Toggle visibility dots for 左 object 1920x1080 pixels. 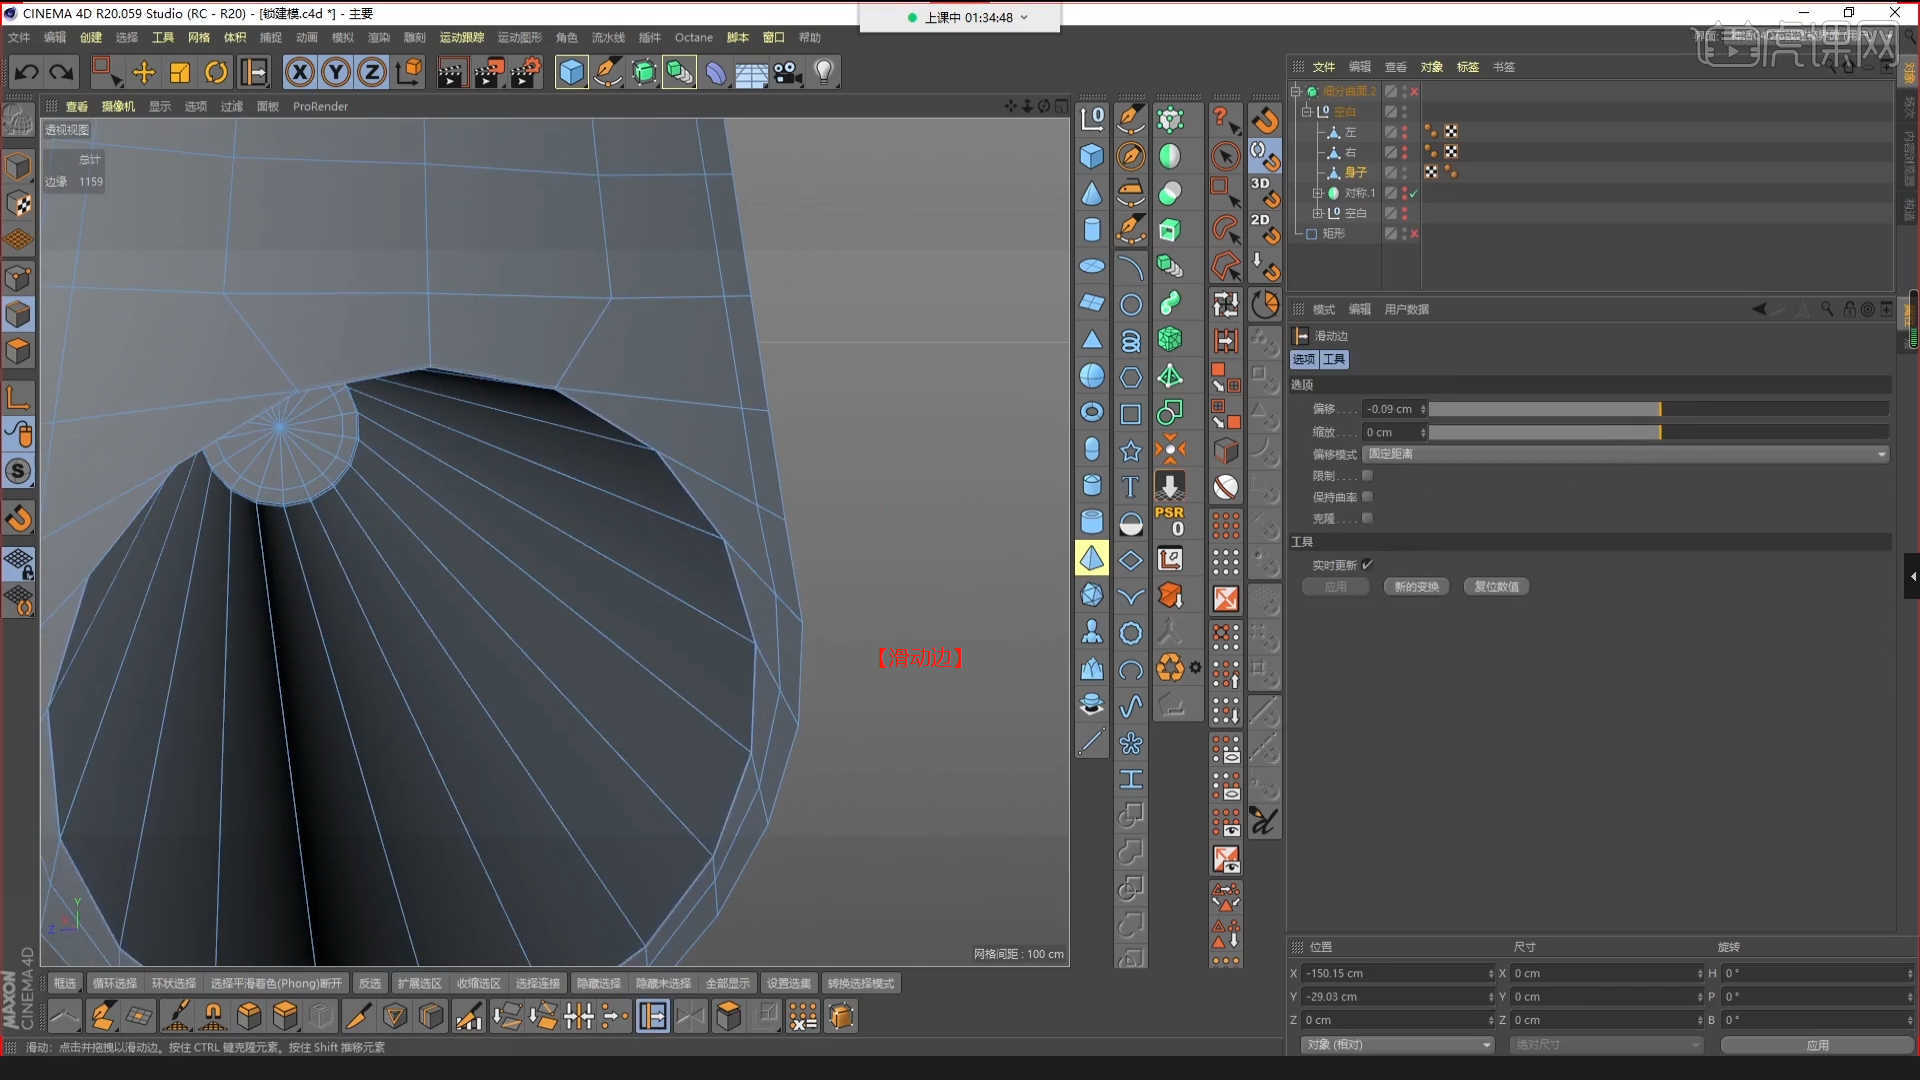click(1404, 131)
